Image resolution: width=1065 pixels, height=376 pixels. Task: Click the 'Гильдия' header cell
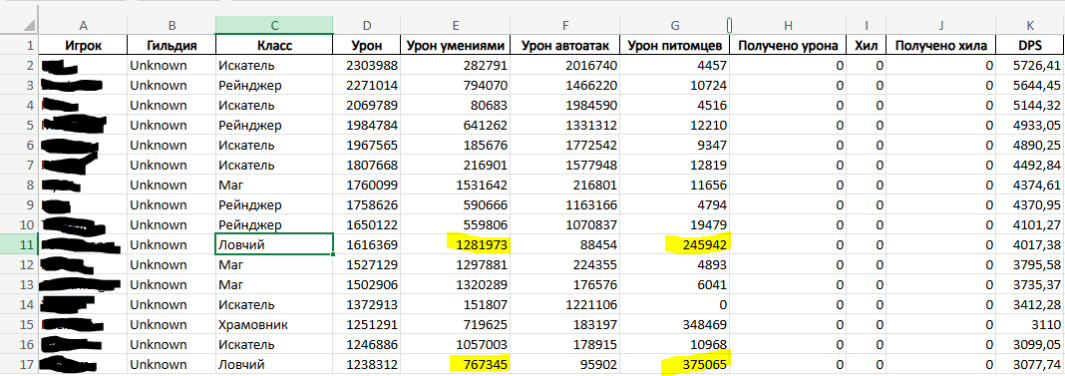[172, 45]
